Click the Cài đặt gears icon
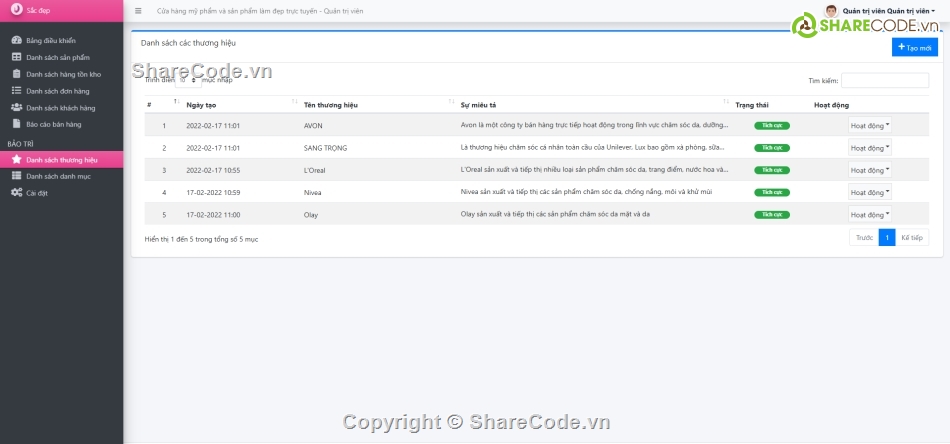 coord(17,192)
